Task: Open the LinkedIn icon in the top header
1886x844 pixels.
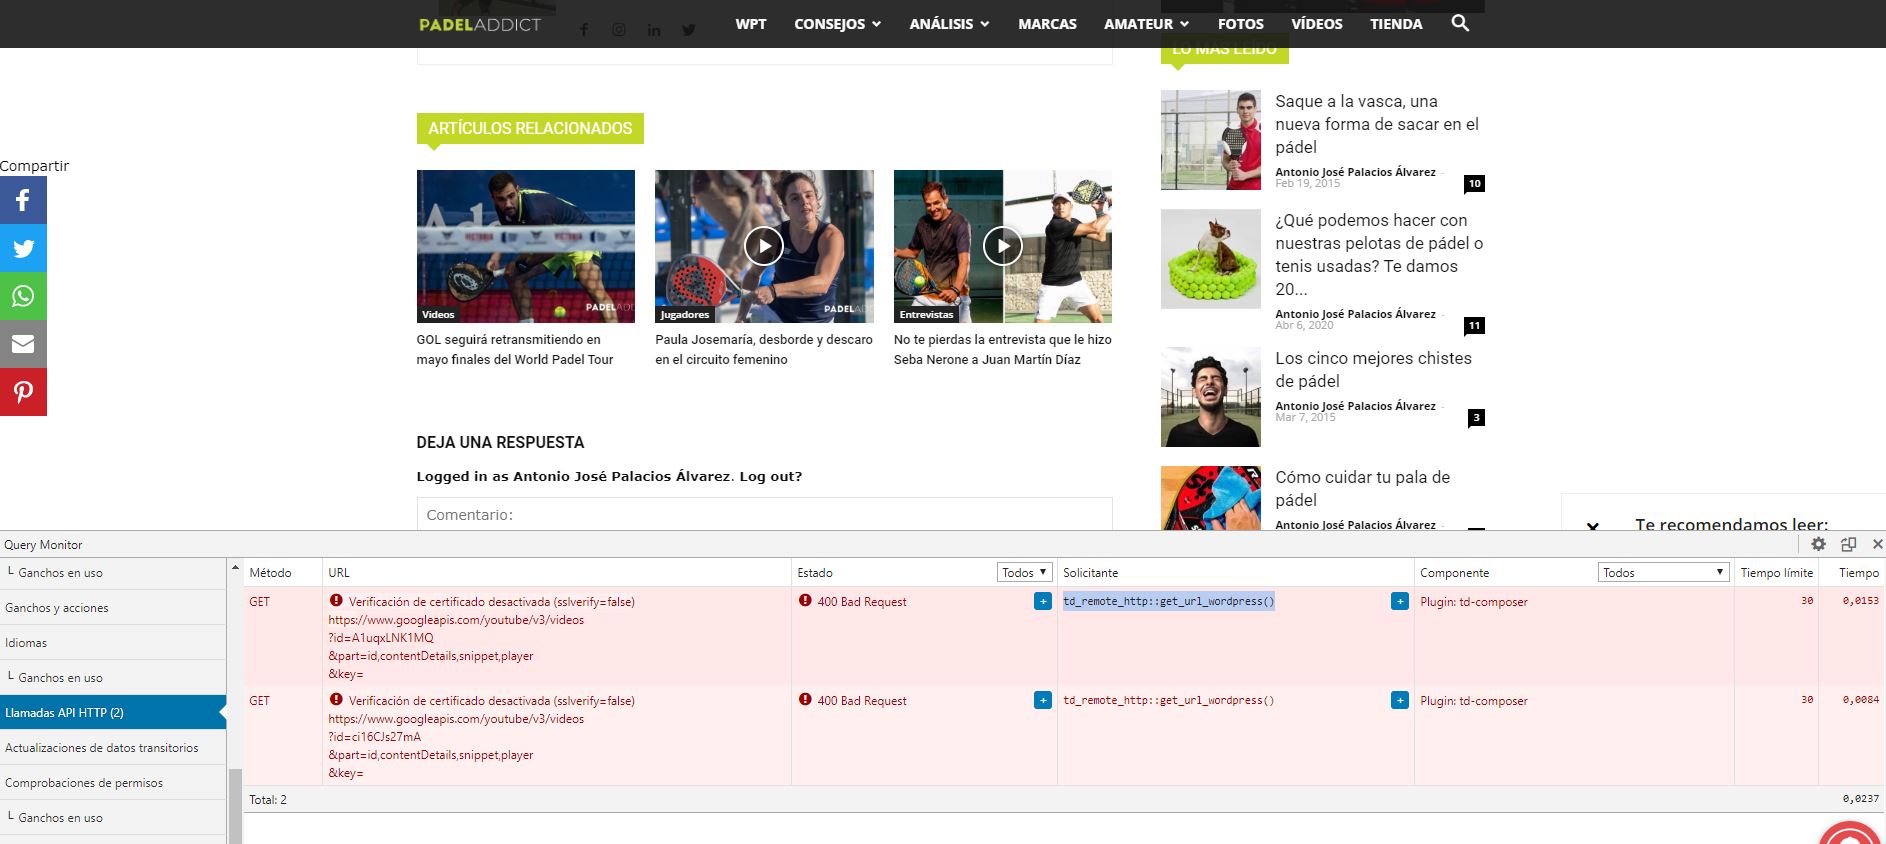Action: tap(654, 30)
